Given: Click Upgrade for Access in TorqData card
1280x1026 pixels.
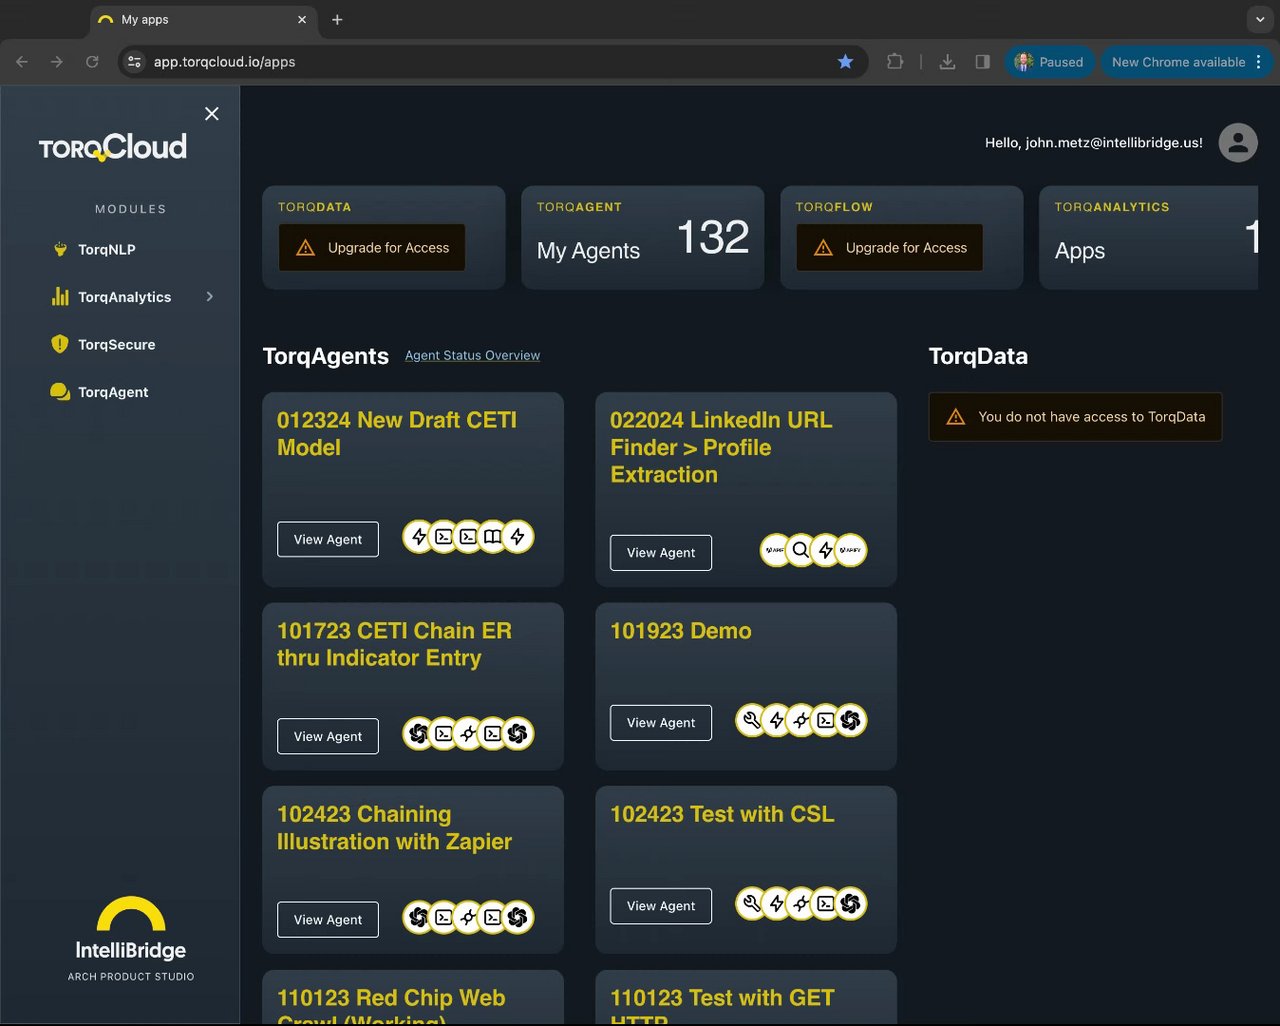Looking at the screenshot, I should pos(372,248).
